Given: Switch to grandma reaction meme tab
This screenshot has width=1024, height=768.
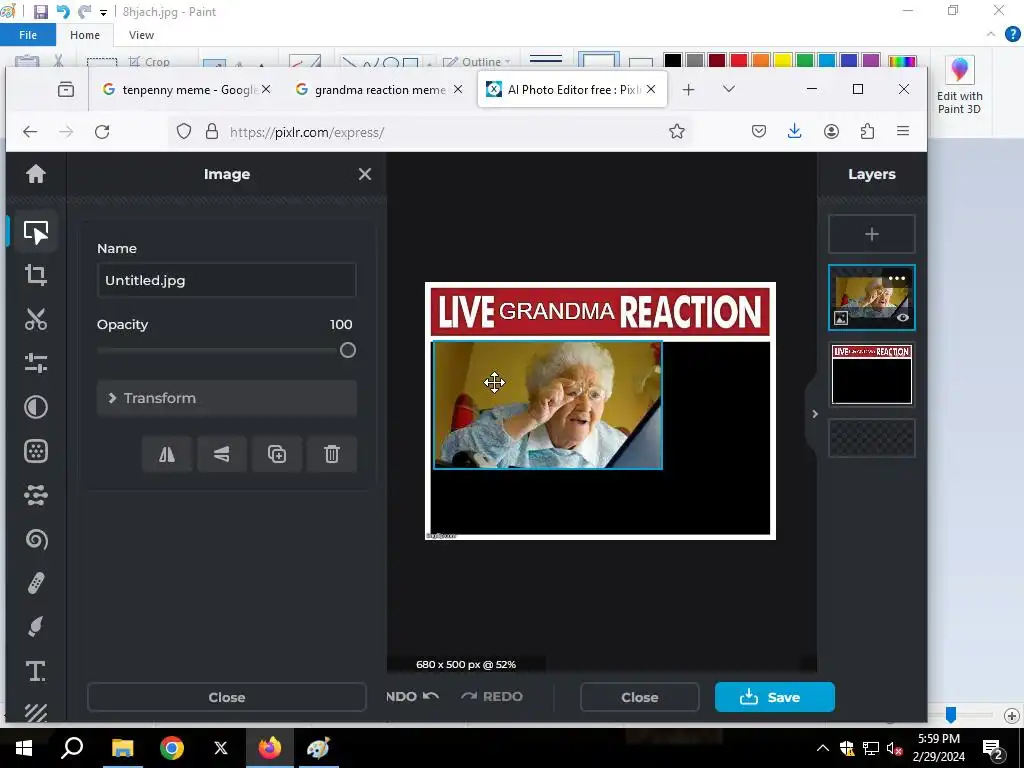Looking at the screenshot, I should click(379, 89).
